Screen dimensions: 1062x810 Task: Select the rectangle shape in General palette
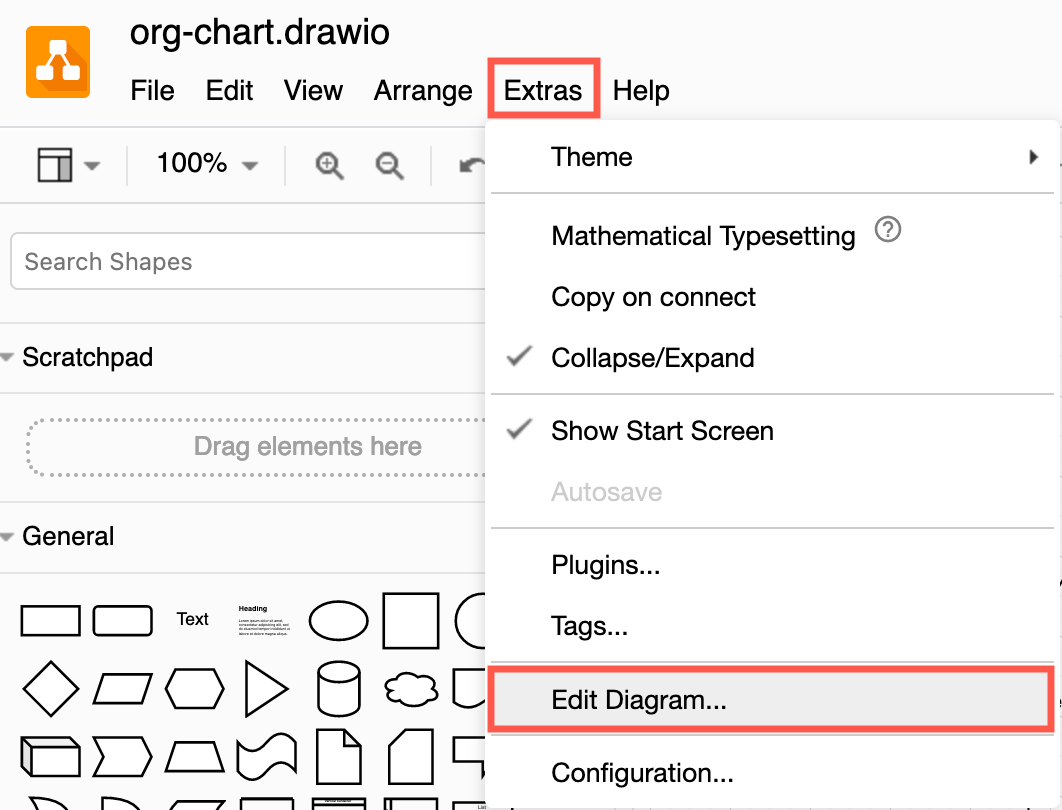click(x=50, y=620)
